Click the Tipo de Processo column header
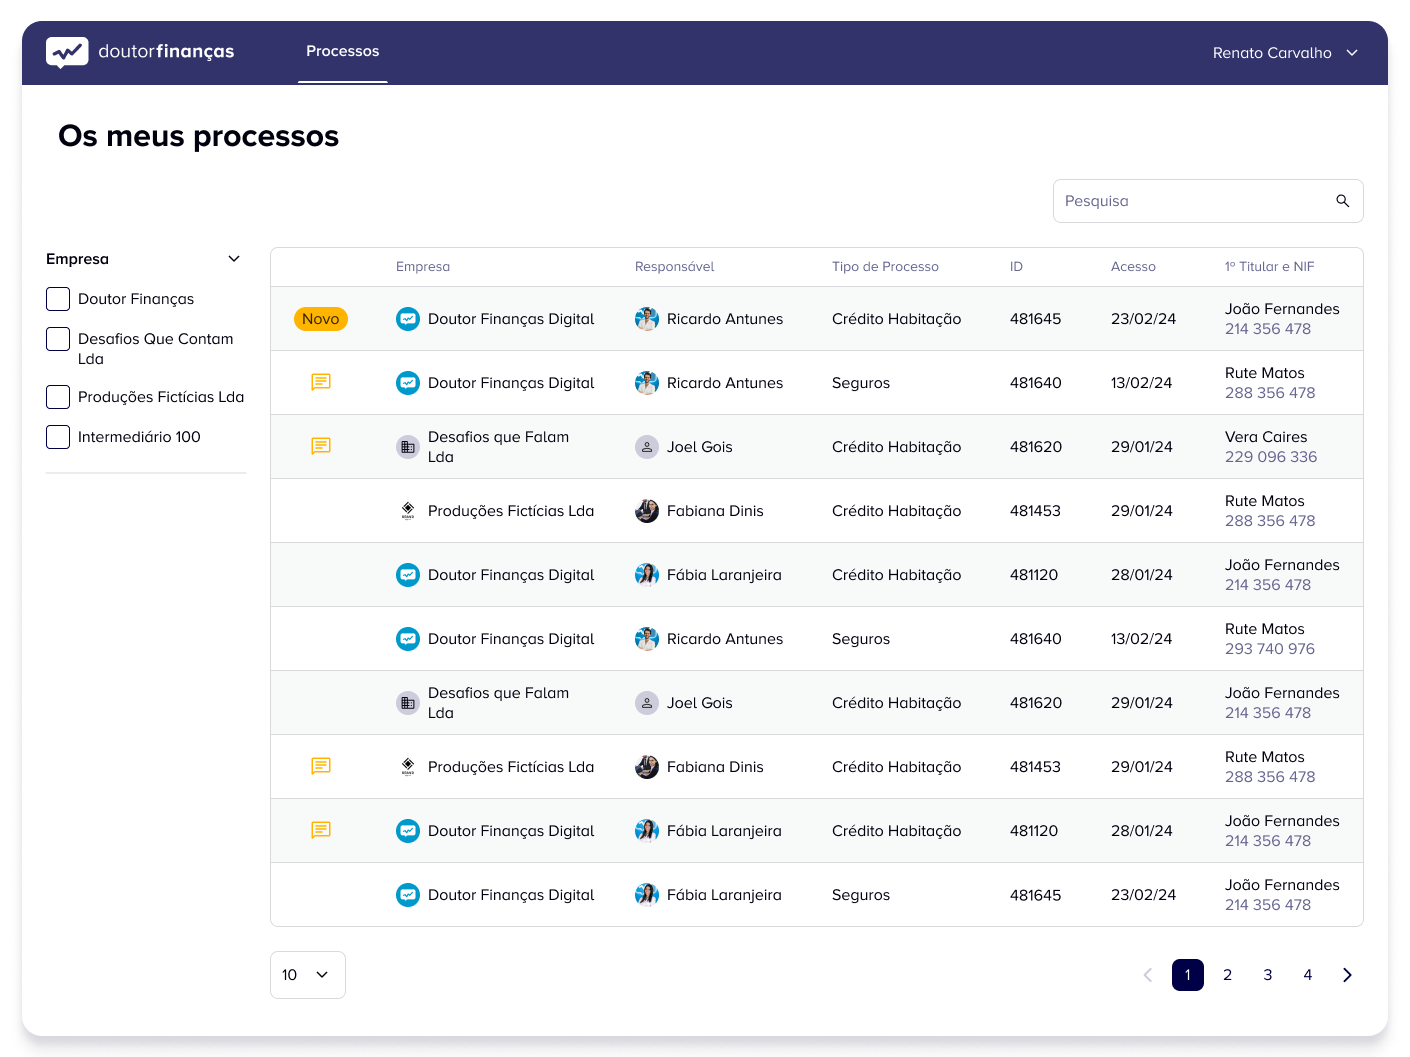 pyautogui.click(x=885, y=267)
